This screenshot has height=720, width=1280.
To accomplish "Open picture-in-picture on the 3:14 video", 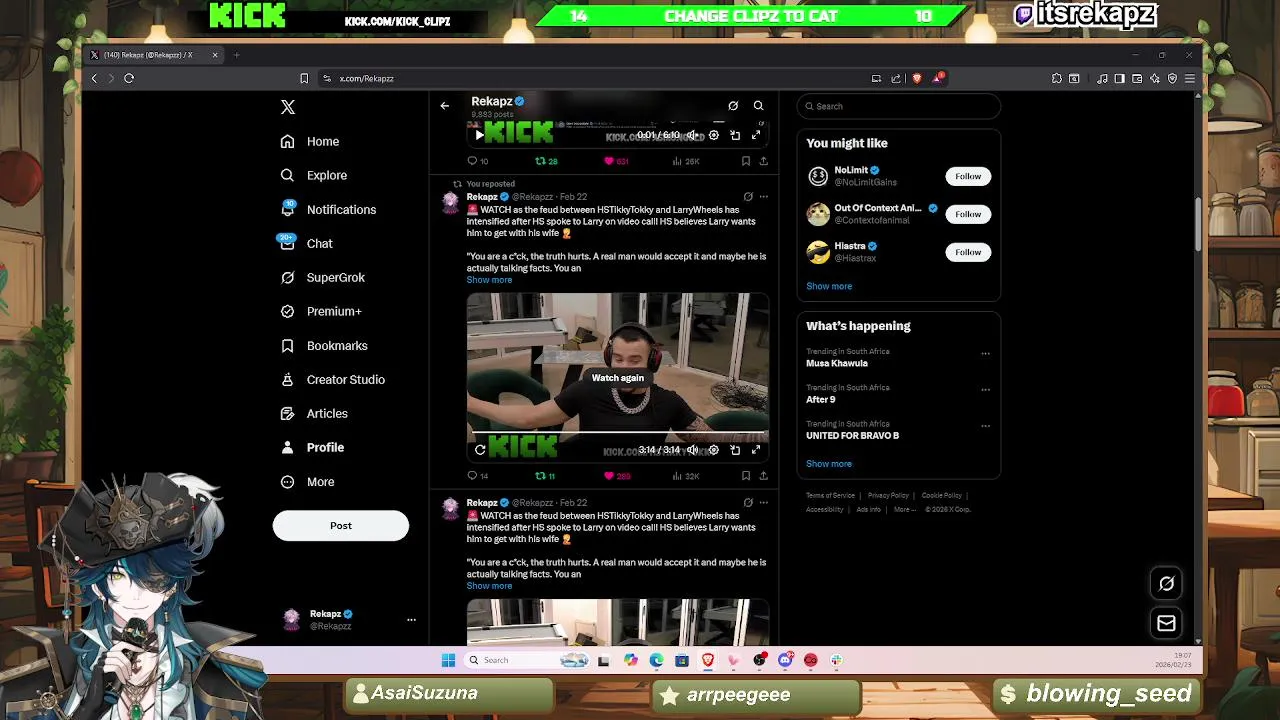I will coord(735,450).
